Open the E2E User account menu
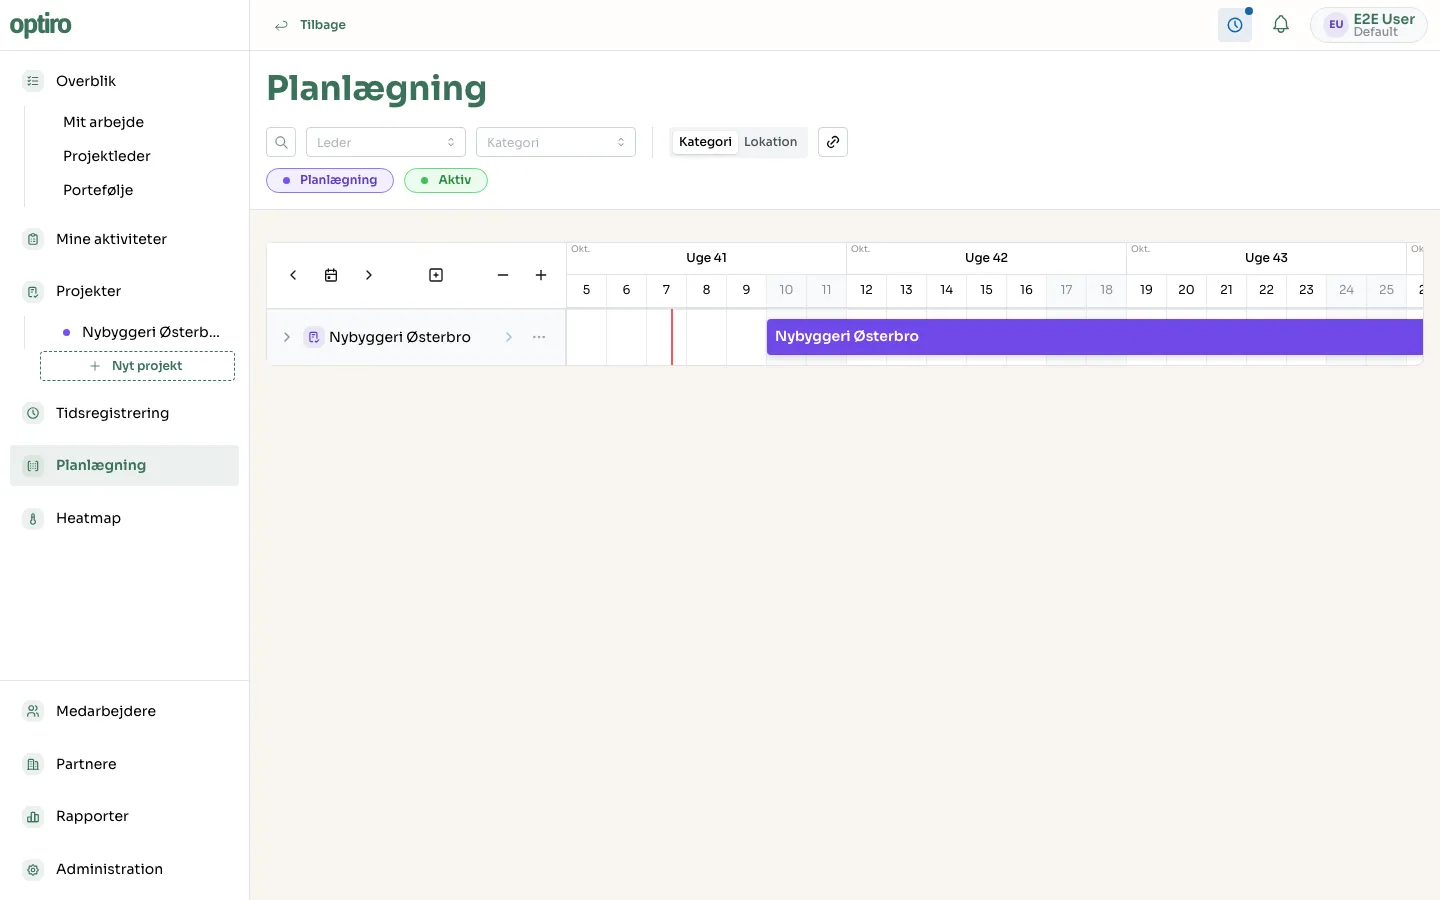 click(x=1368, y=25)
